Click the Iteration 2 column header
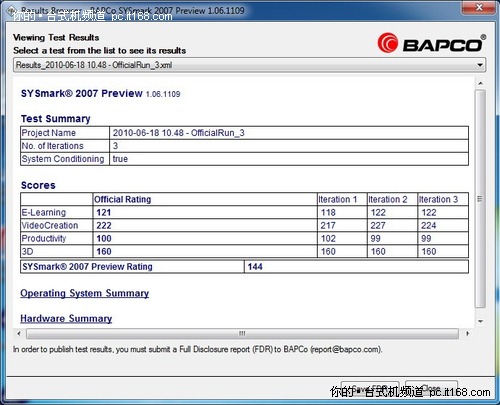This screenshot has height=405, width=500. tap(388, 199)
